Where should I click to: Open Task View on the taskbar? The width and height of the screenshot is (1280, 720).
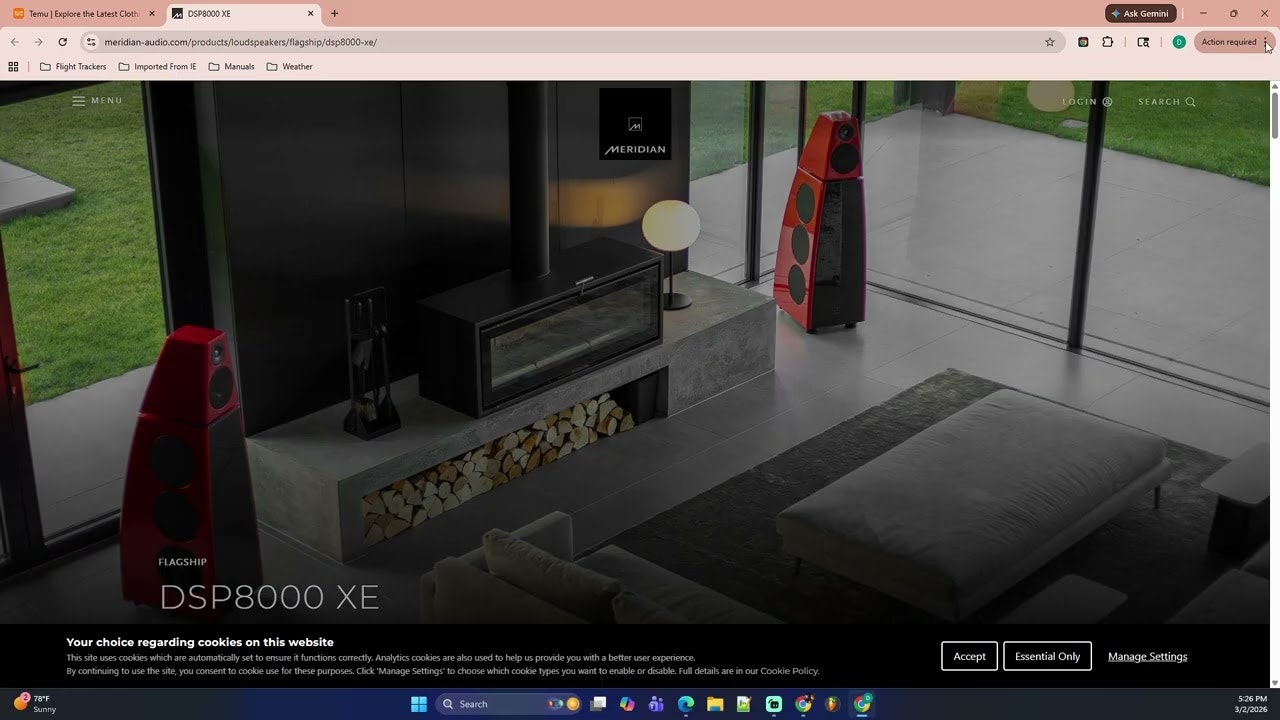(598, 704)
